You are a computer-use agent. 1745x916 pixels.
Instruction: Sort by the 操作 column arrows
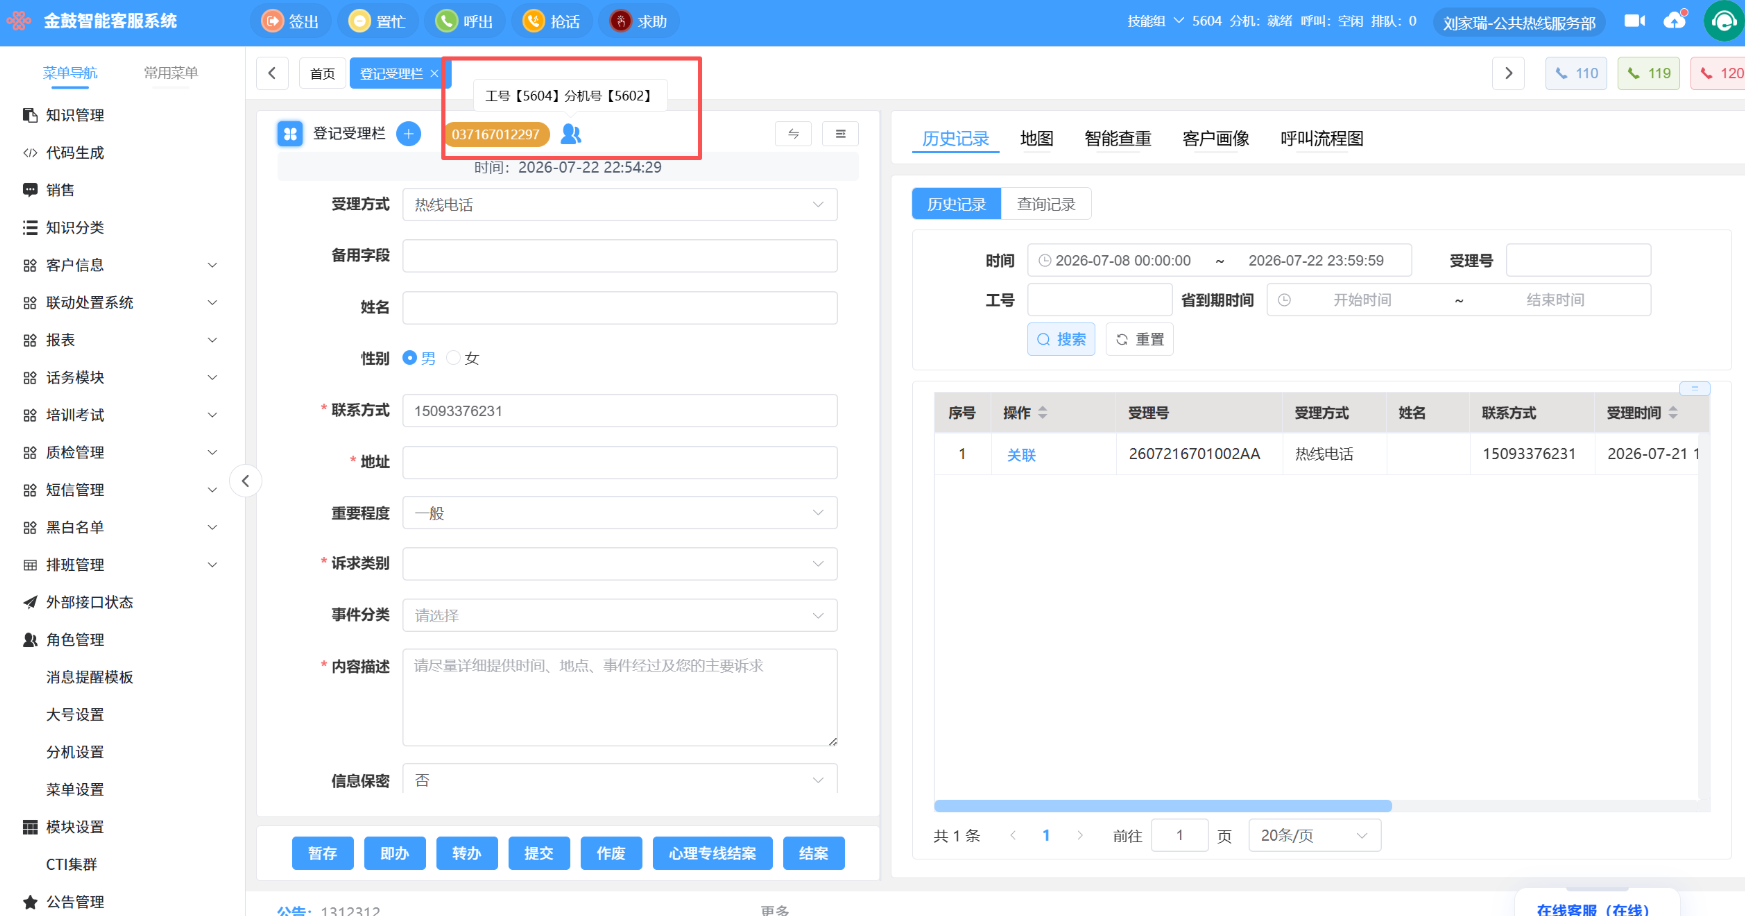click(x=1043, y=412)
